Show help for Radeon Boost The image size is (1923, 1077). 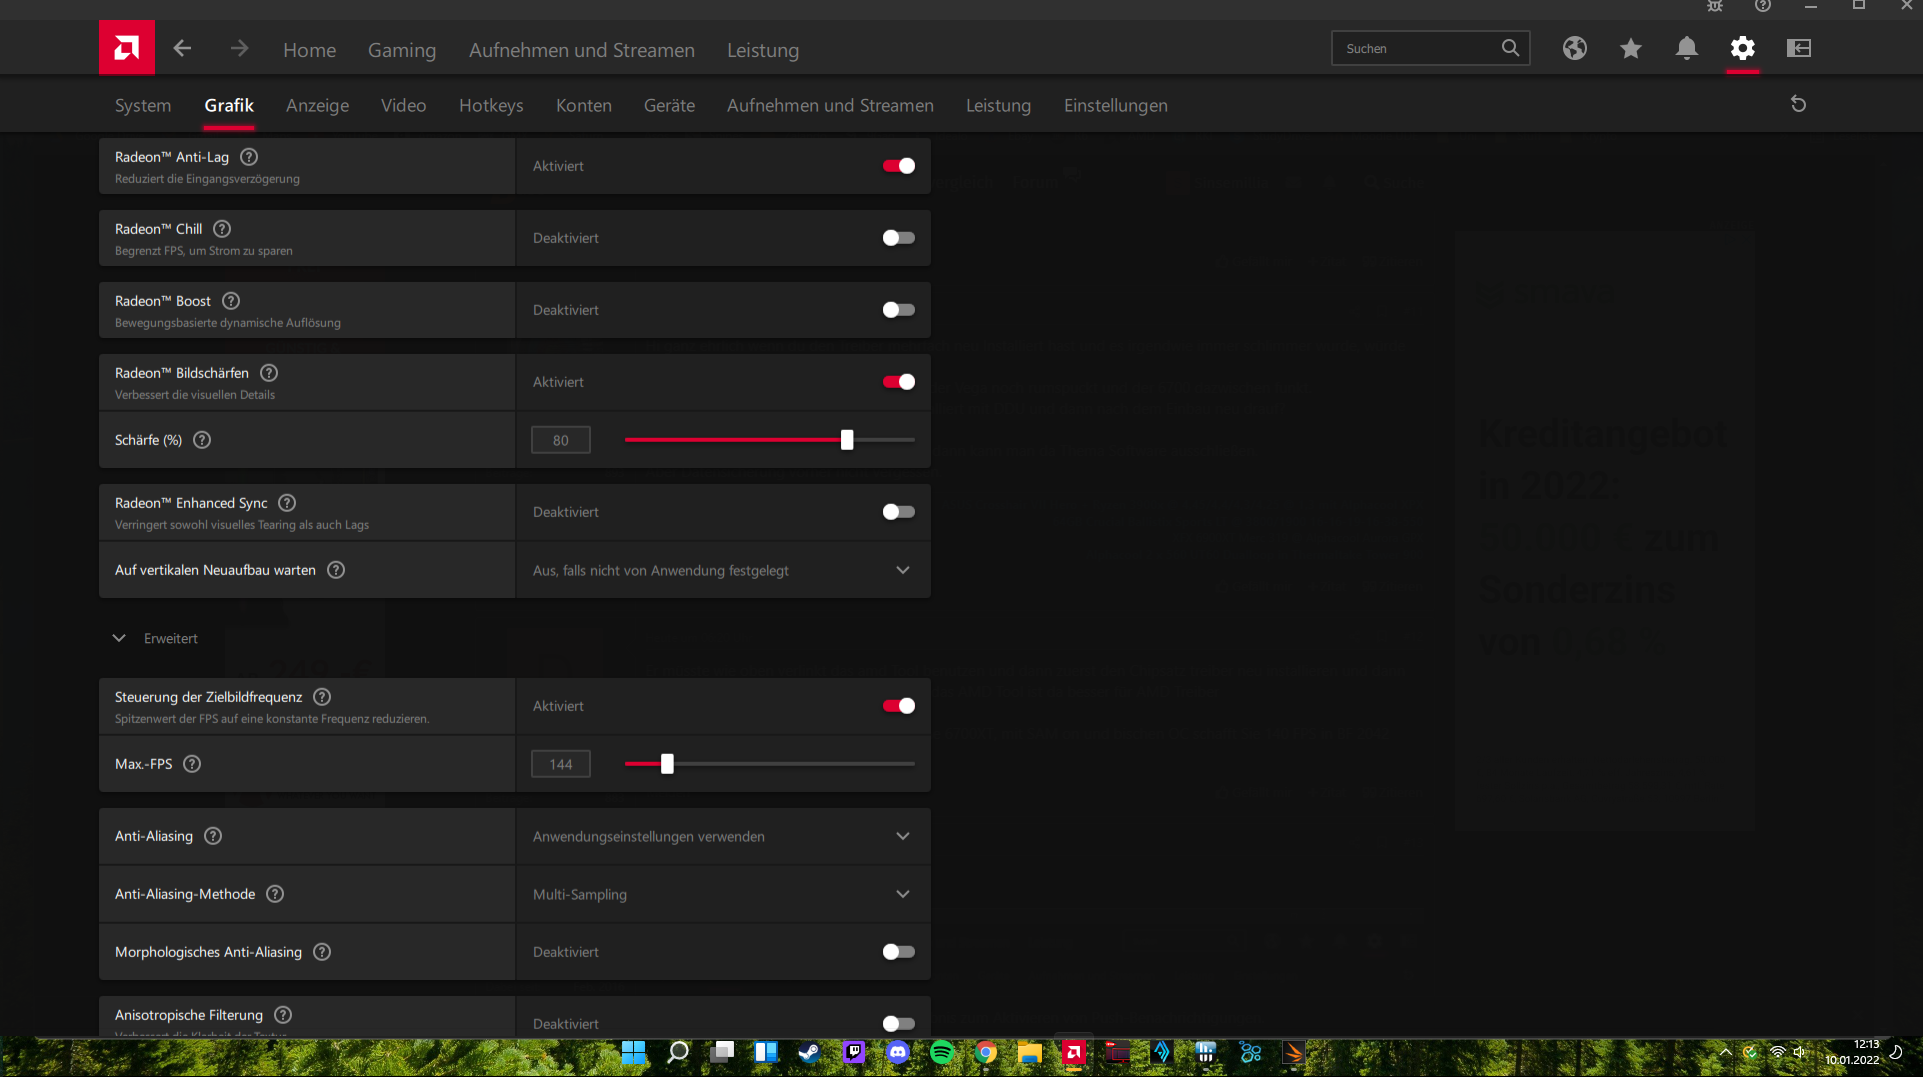(x=231, y=301)
